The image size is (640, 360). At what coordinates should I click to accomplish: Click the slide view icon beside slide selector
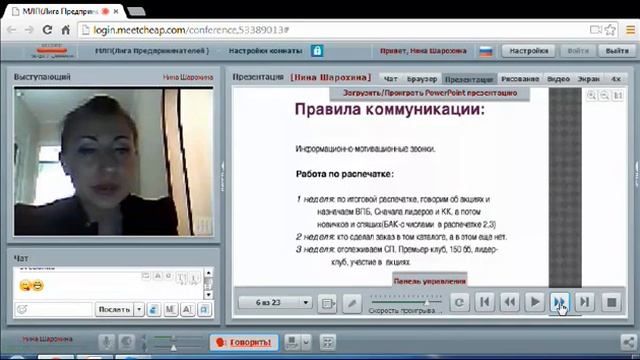pos(327,303)
